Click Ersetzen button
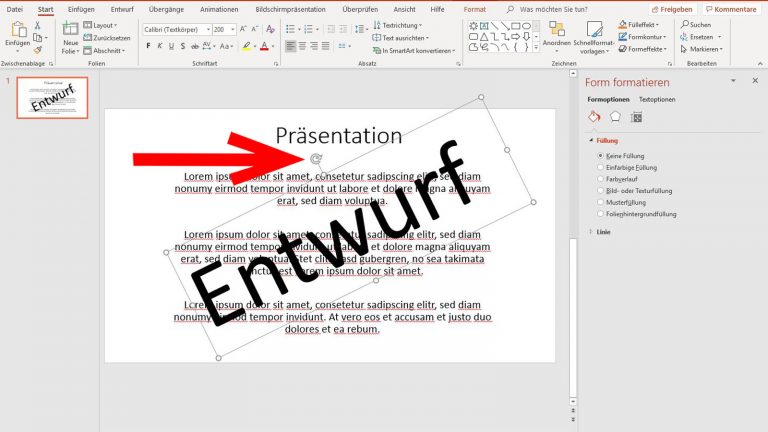Screen dimensions: 768x432 [x=701, y=37]
